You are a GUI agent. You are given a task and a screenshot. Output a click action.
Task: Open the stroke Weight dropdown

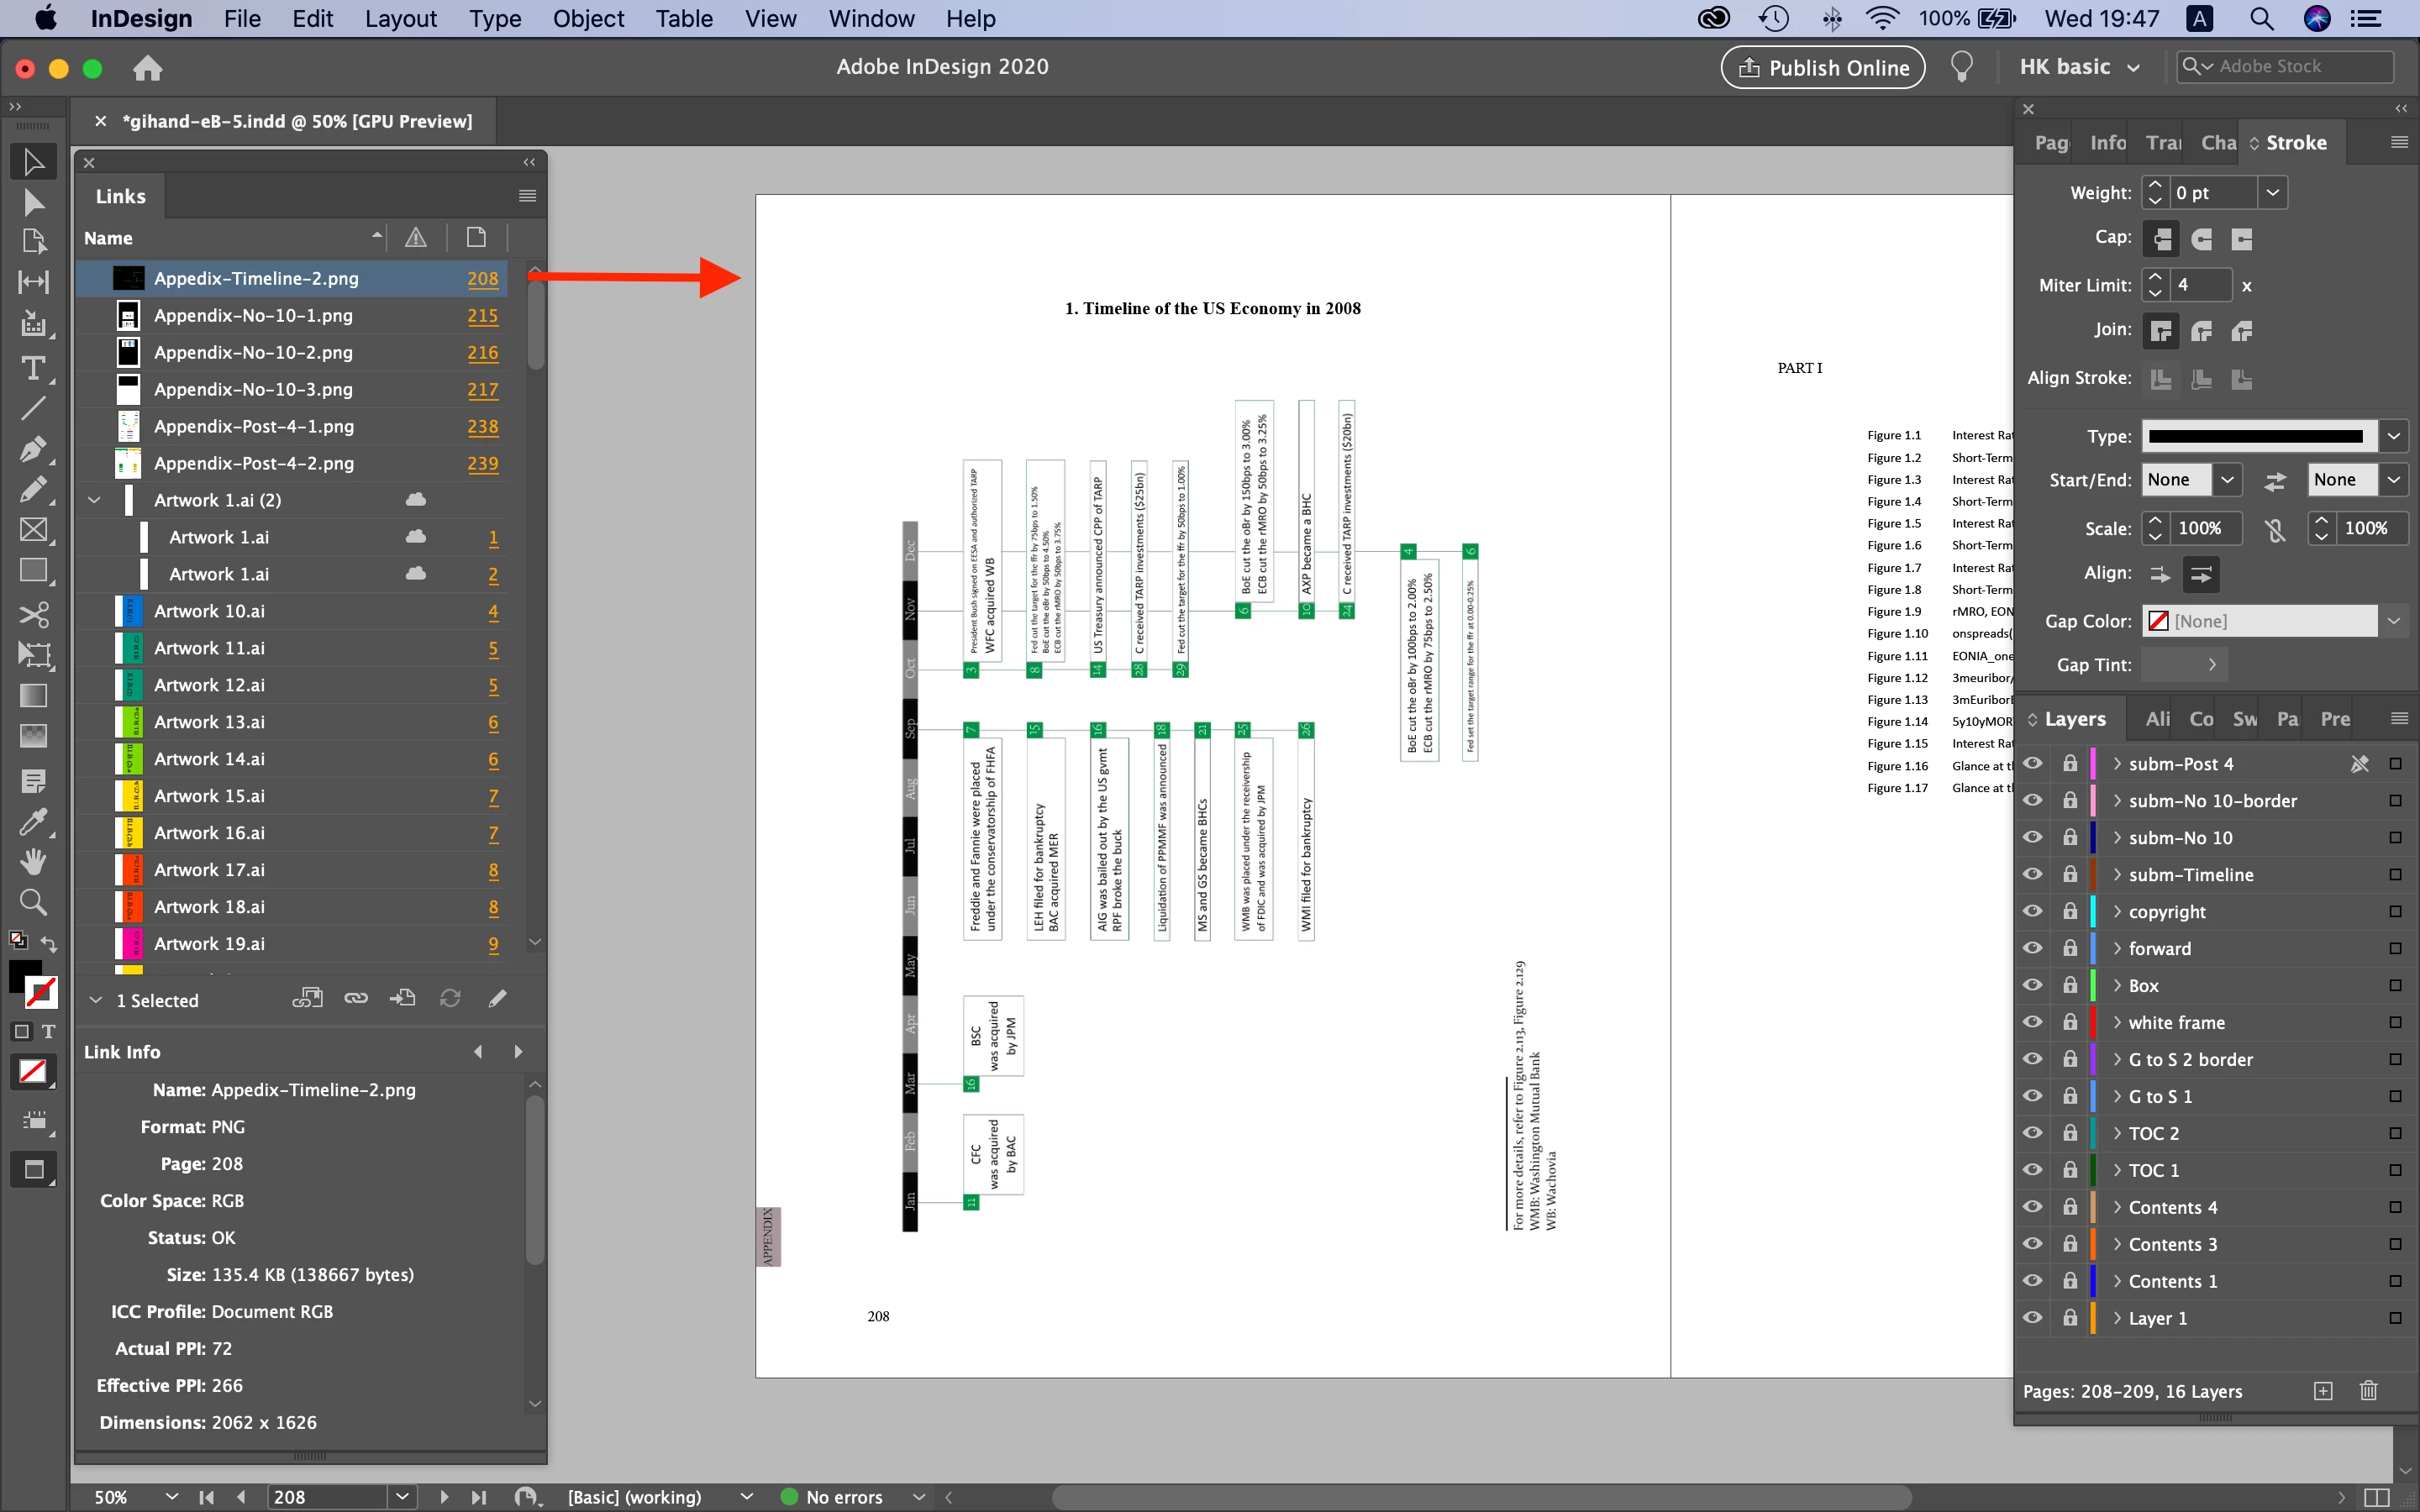click(x=2272, y=192)
